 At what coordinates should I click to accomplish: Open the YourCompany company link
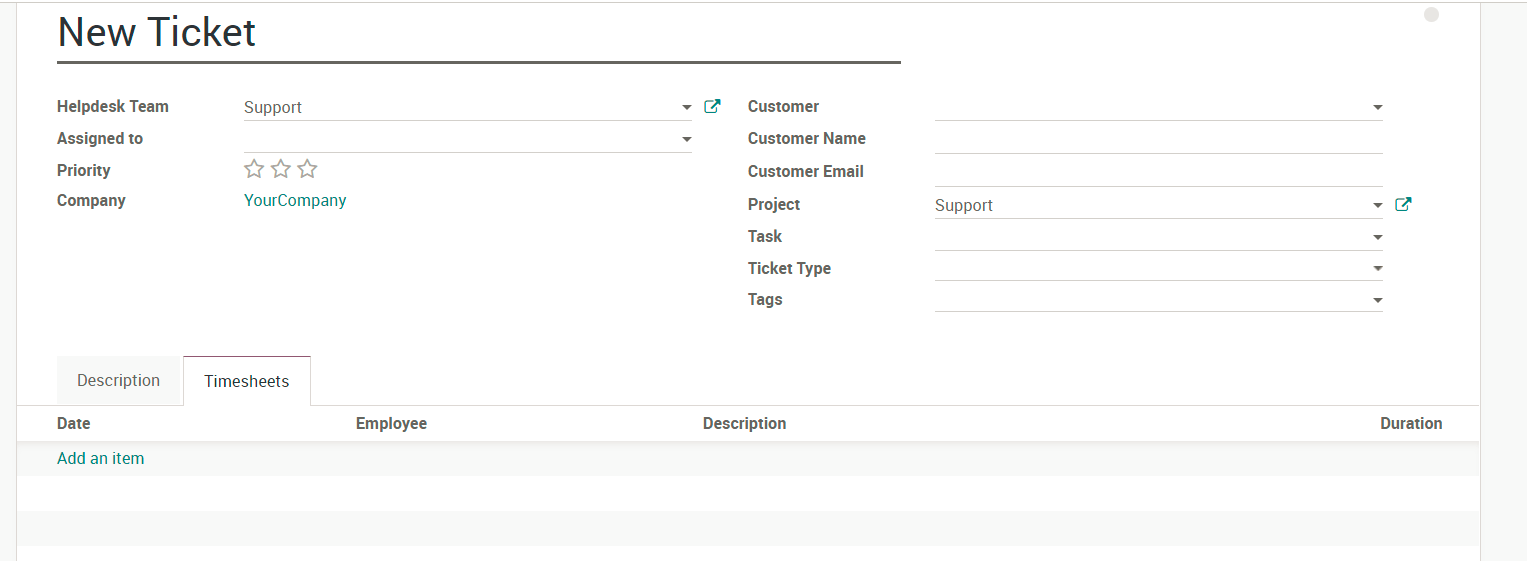[295, 201]
